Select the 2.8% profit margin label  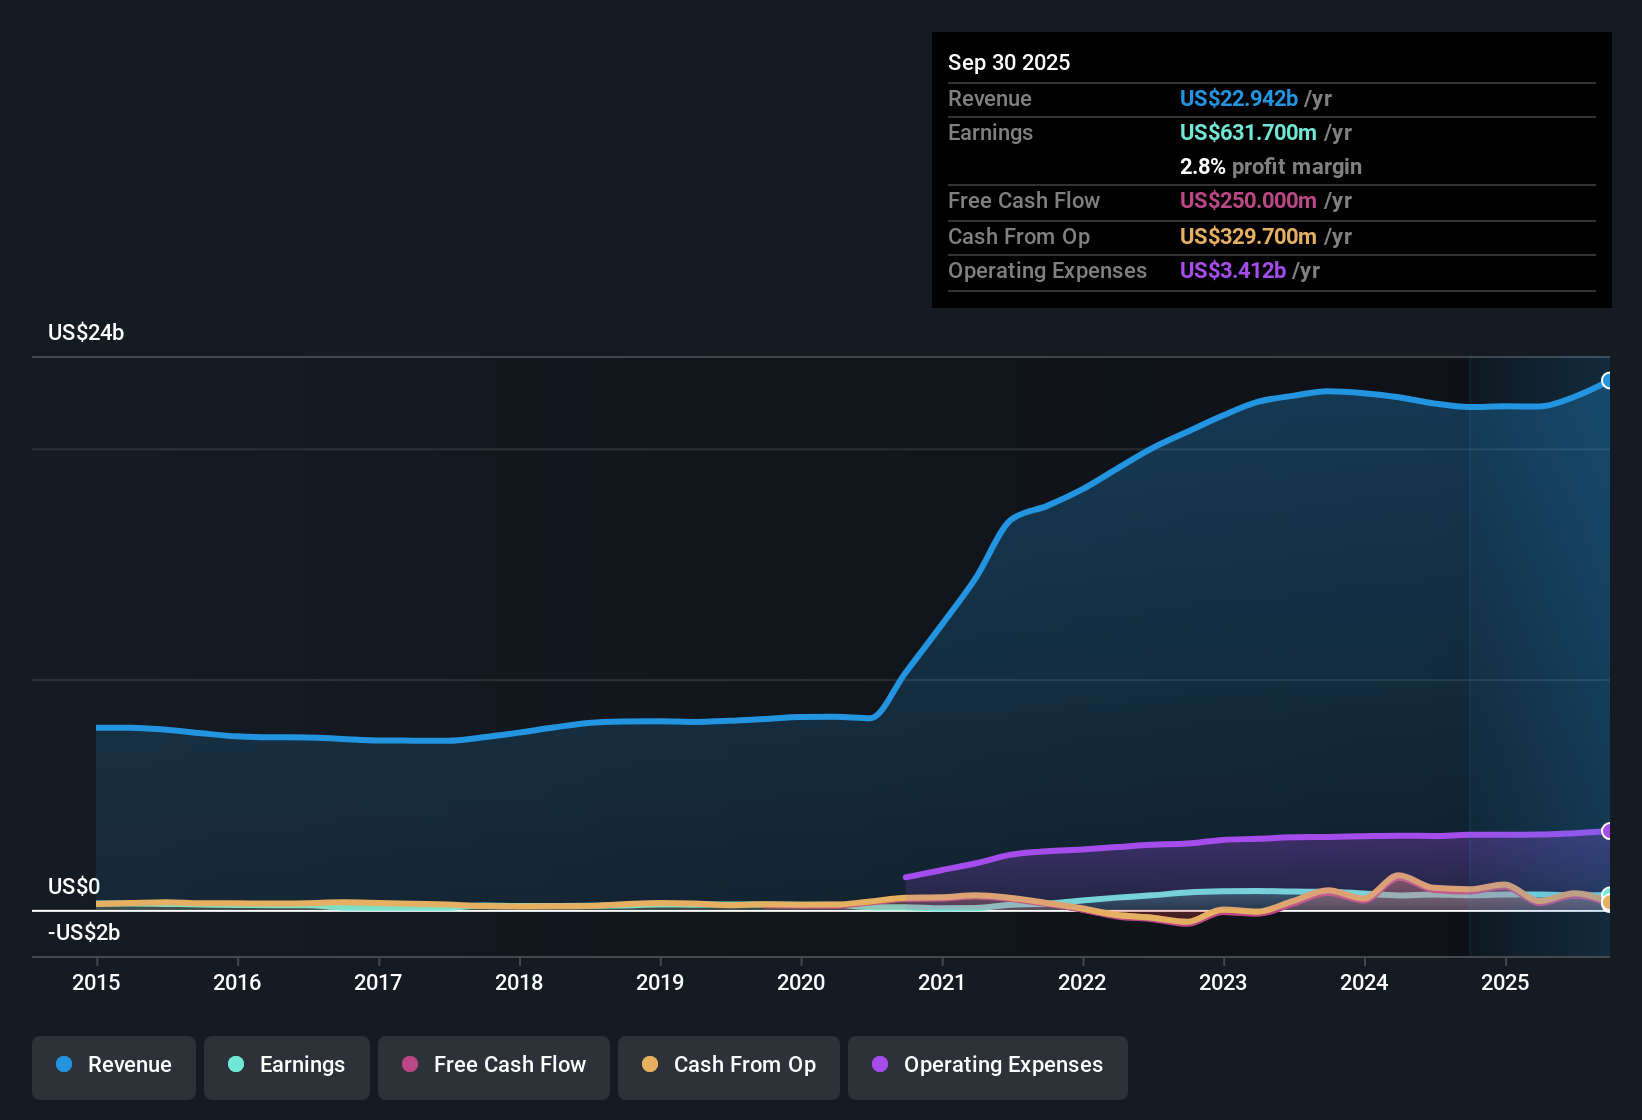(1271, 167)
